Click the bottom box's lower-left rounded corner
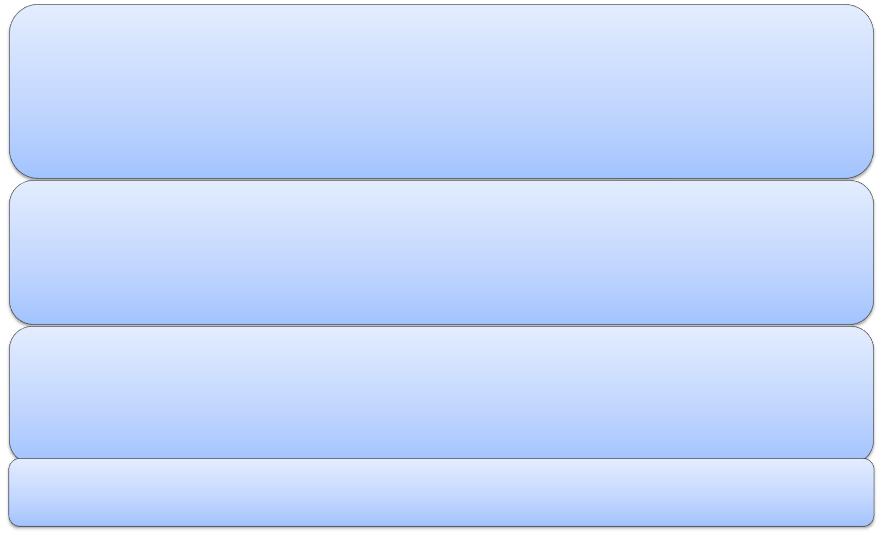883x535 pixels. tap(15, 521)
